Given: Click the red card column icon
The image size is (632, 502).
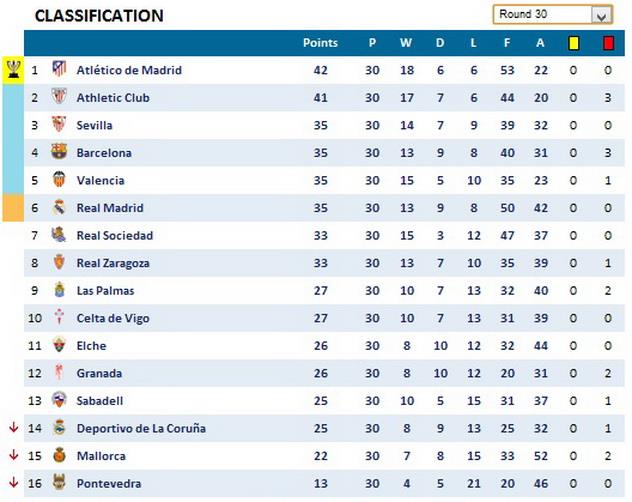Looking at the screenshot, I should [x=608, y=43].
